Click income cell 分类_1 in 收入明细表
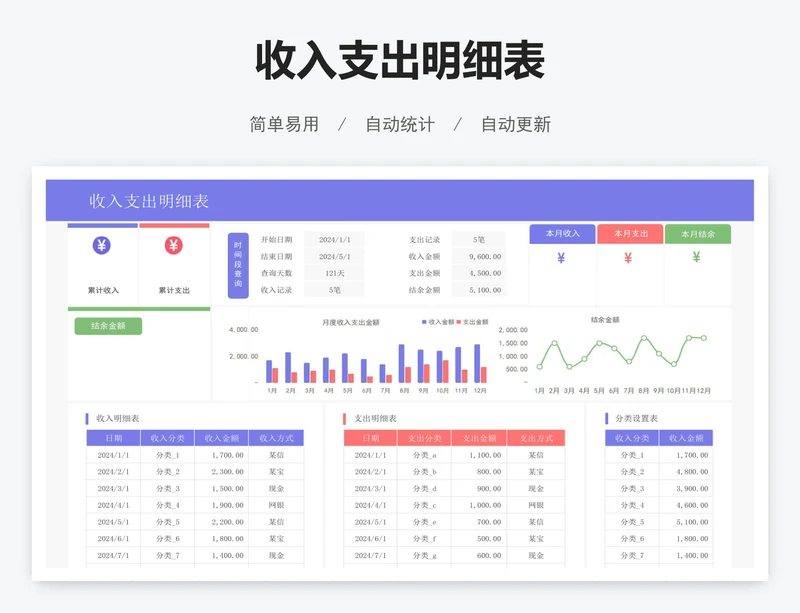800x613 pixels. (167, 455)
